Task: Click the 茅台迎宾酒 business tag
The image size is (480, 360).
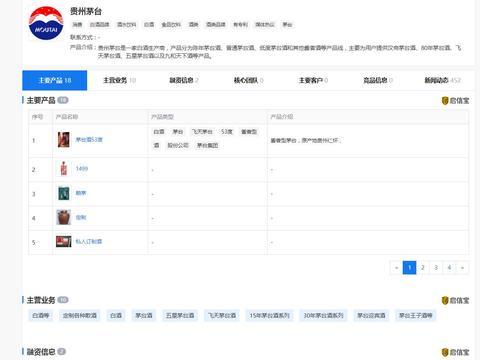Action: pos(371,315)
